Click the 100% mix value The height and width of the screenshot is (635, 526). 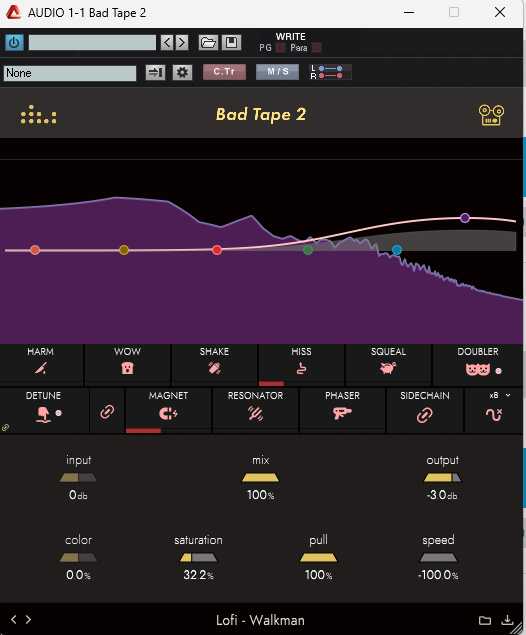(x=260, y=495)
